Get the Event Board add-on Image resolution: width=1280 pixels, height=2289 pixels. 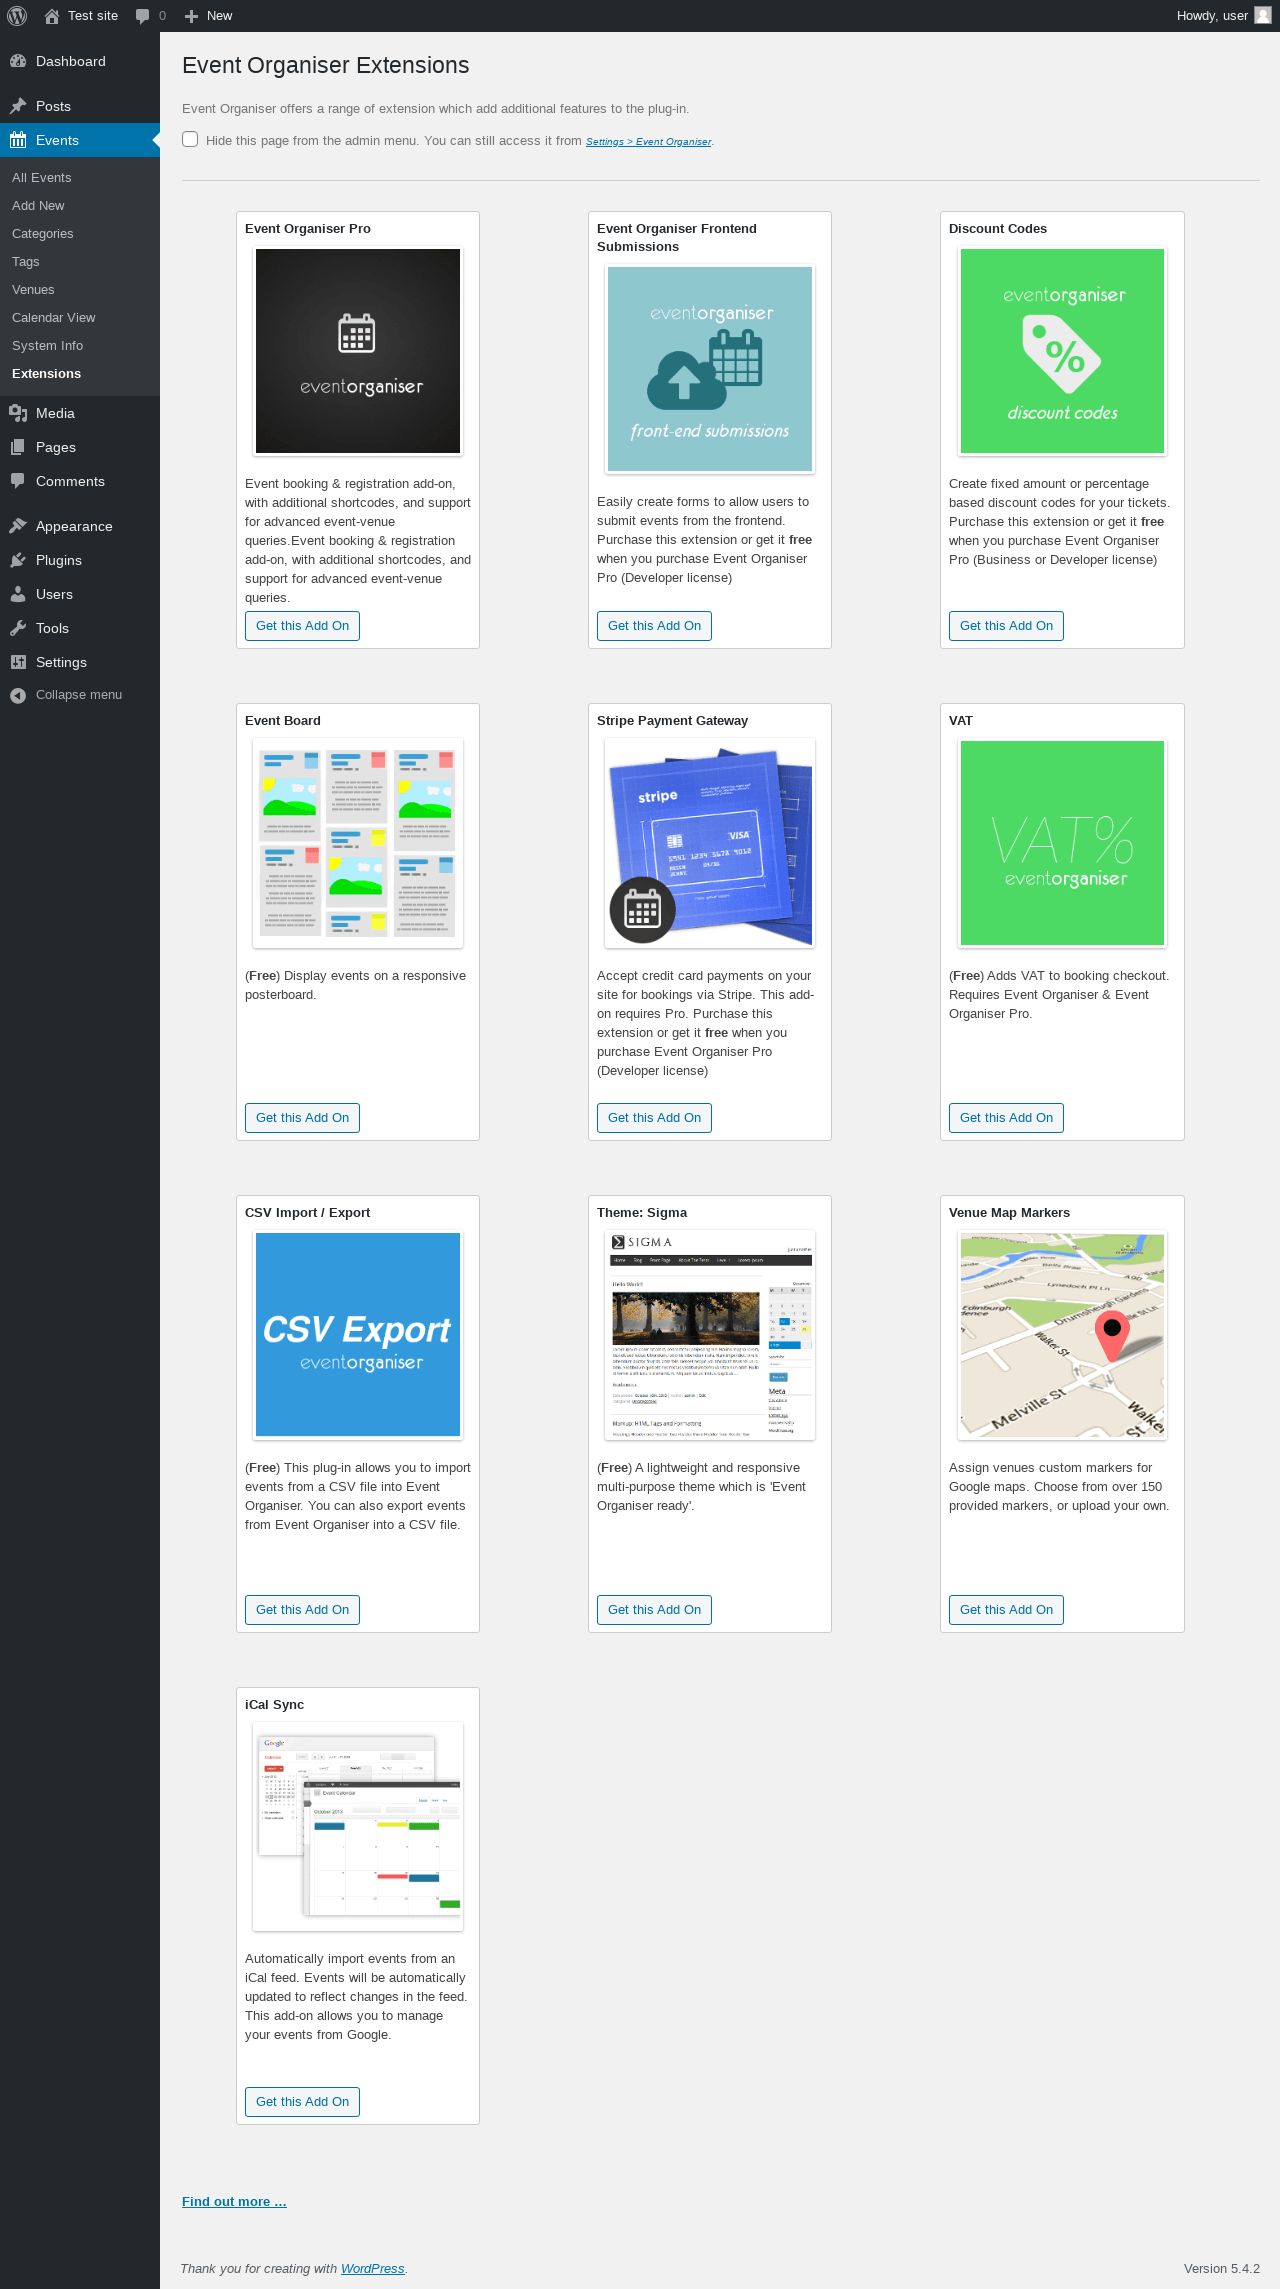[x=302, y=1118]
